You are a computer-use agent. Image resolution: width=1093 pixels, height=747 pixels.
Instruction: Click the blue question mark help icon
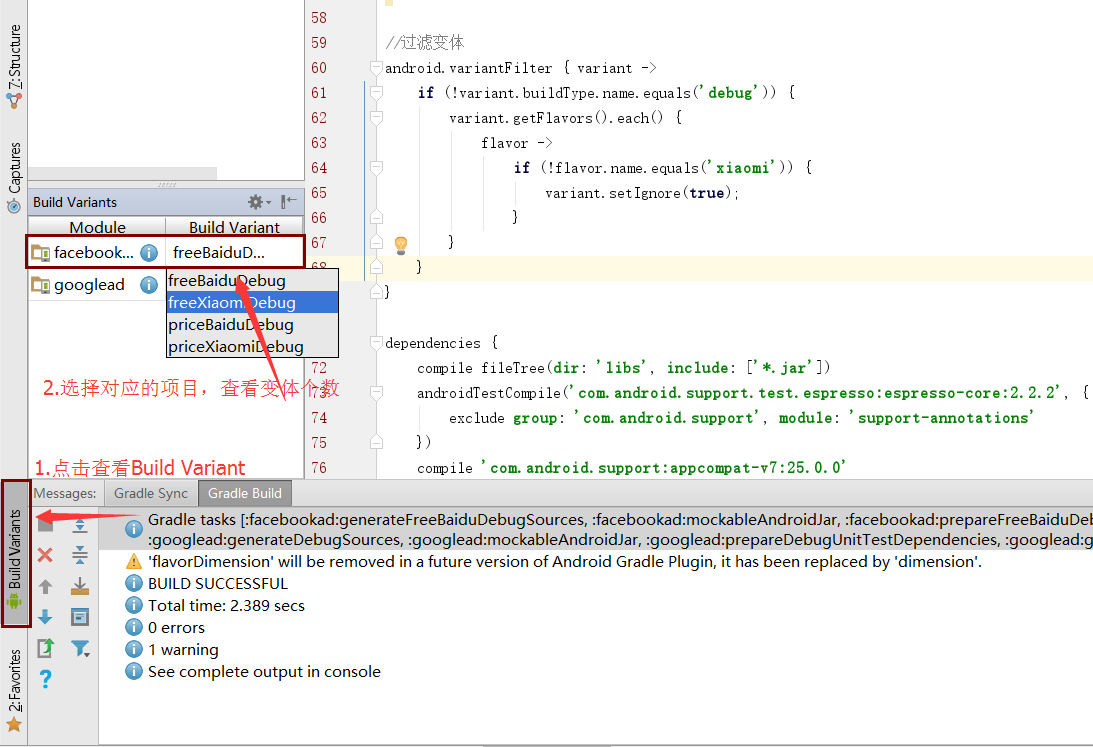tap(45, 680)
